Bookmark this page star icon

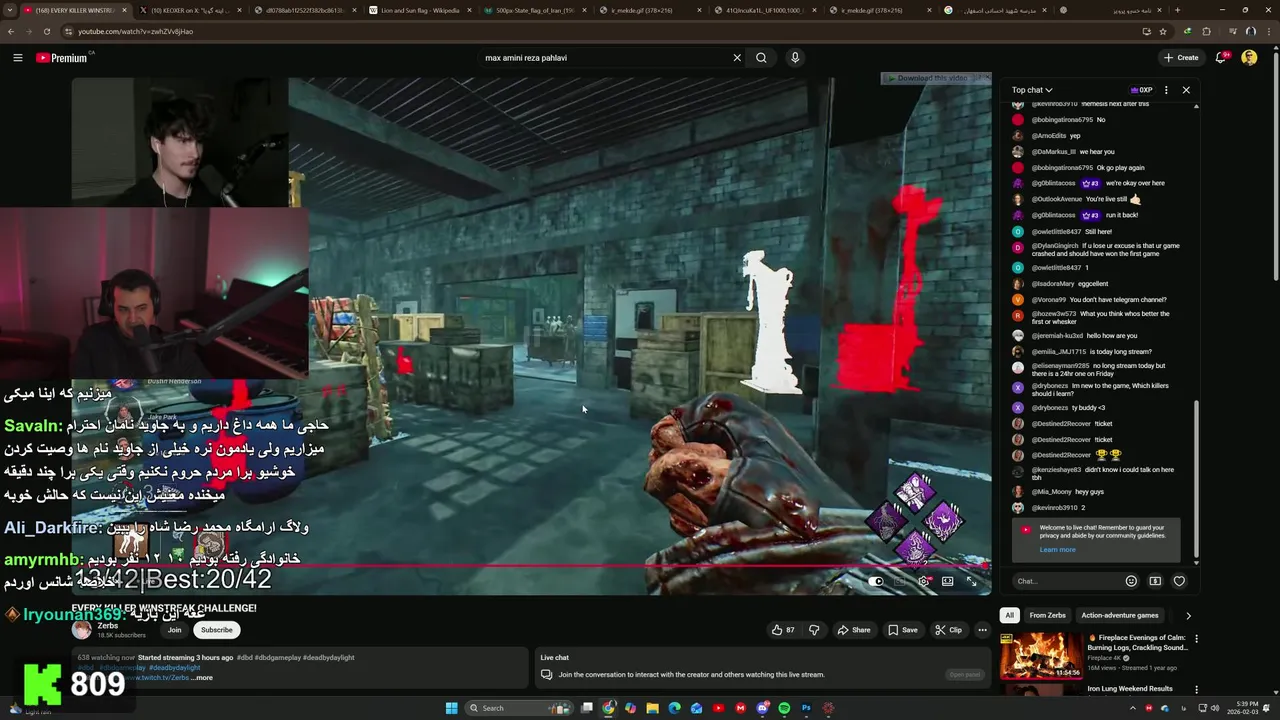(x=1162, y=31)
